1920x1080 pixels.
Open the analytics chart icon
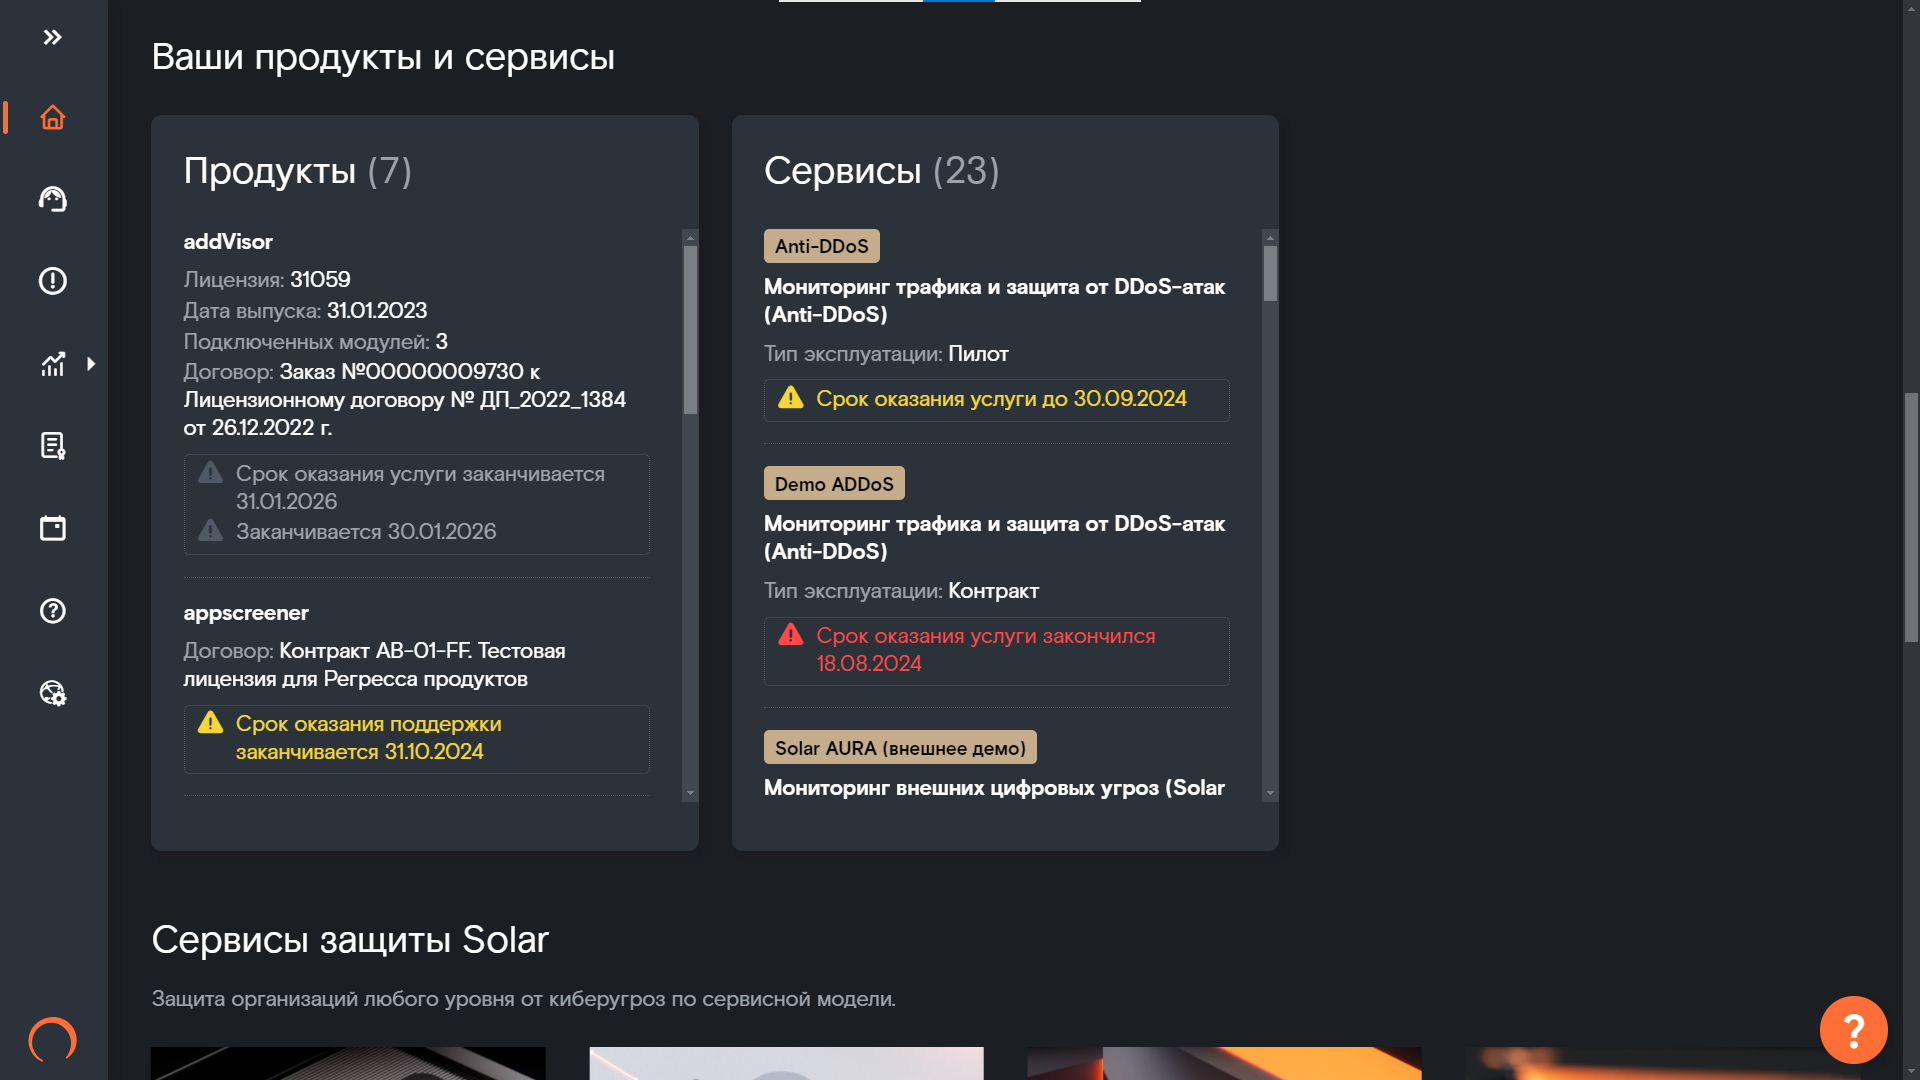click(x=53, y=364)
